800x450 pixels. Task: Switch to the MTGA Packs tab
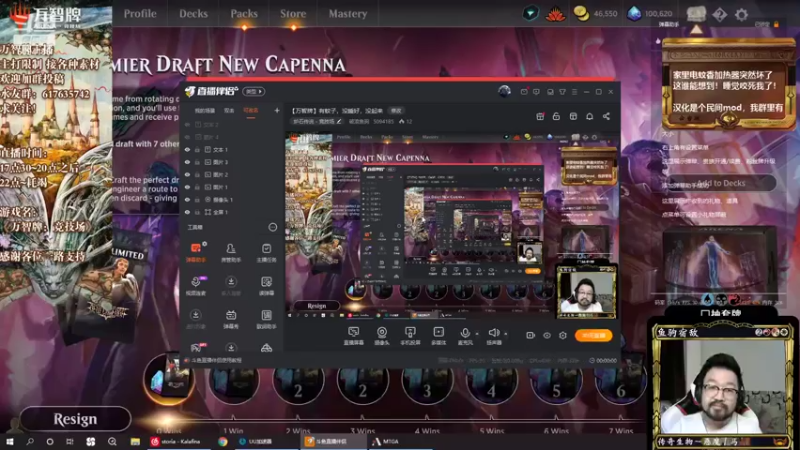click(x=244, y=14)
